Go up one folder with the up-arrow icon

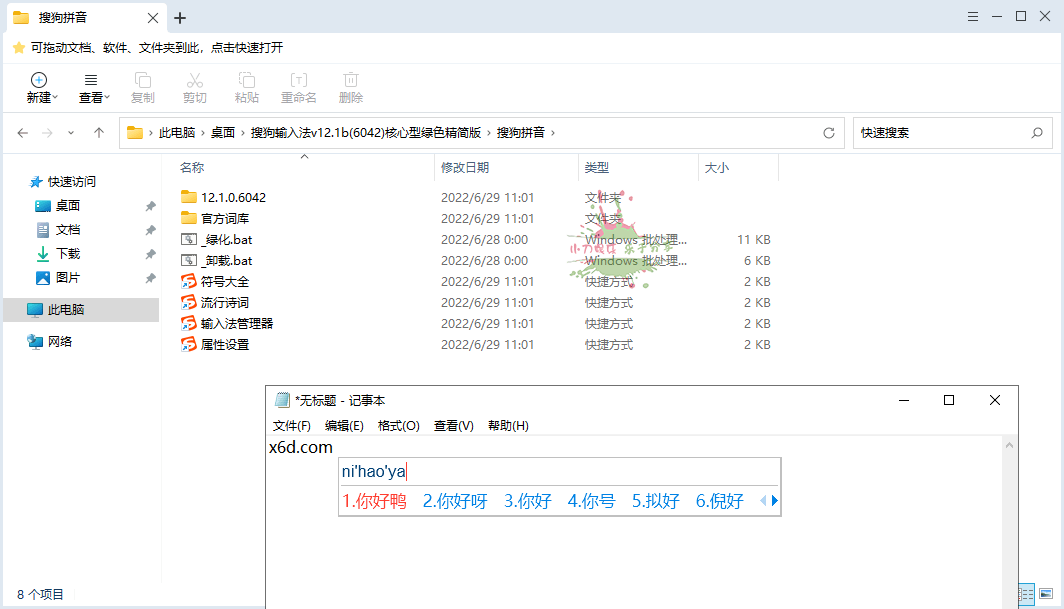[x=98, y=132]
